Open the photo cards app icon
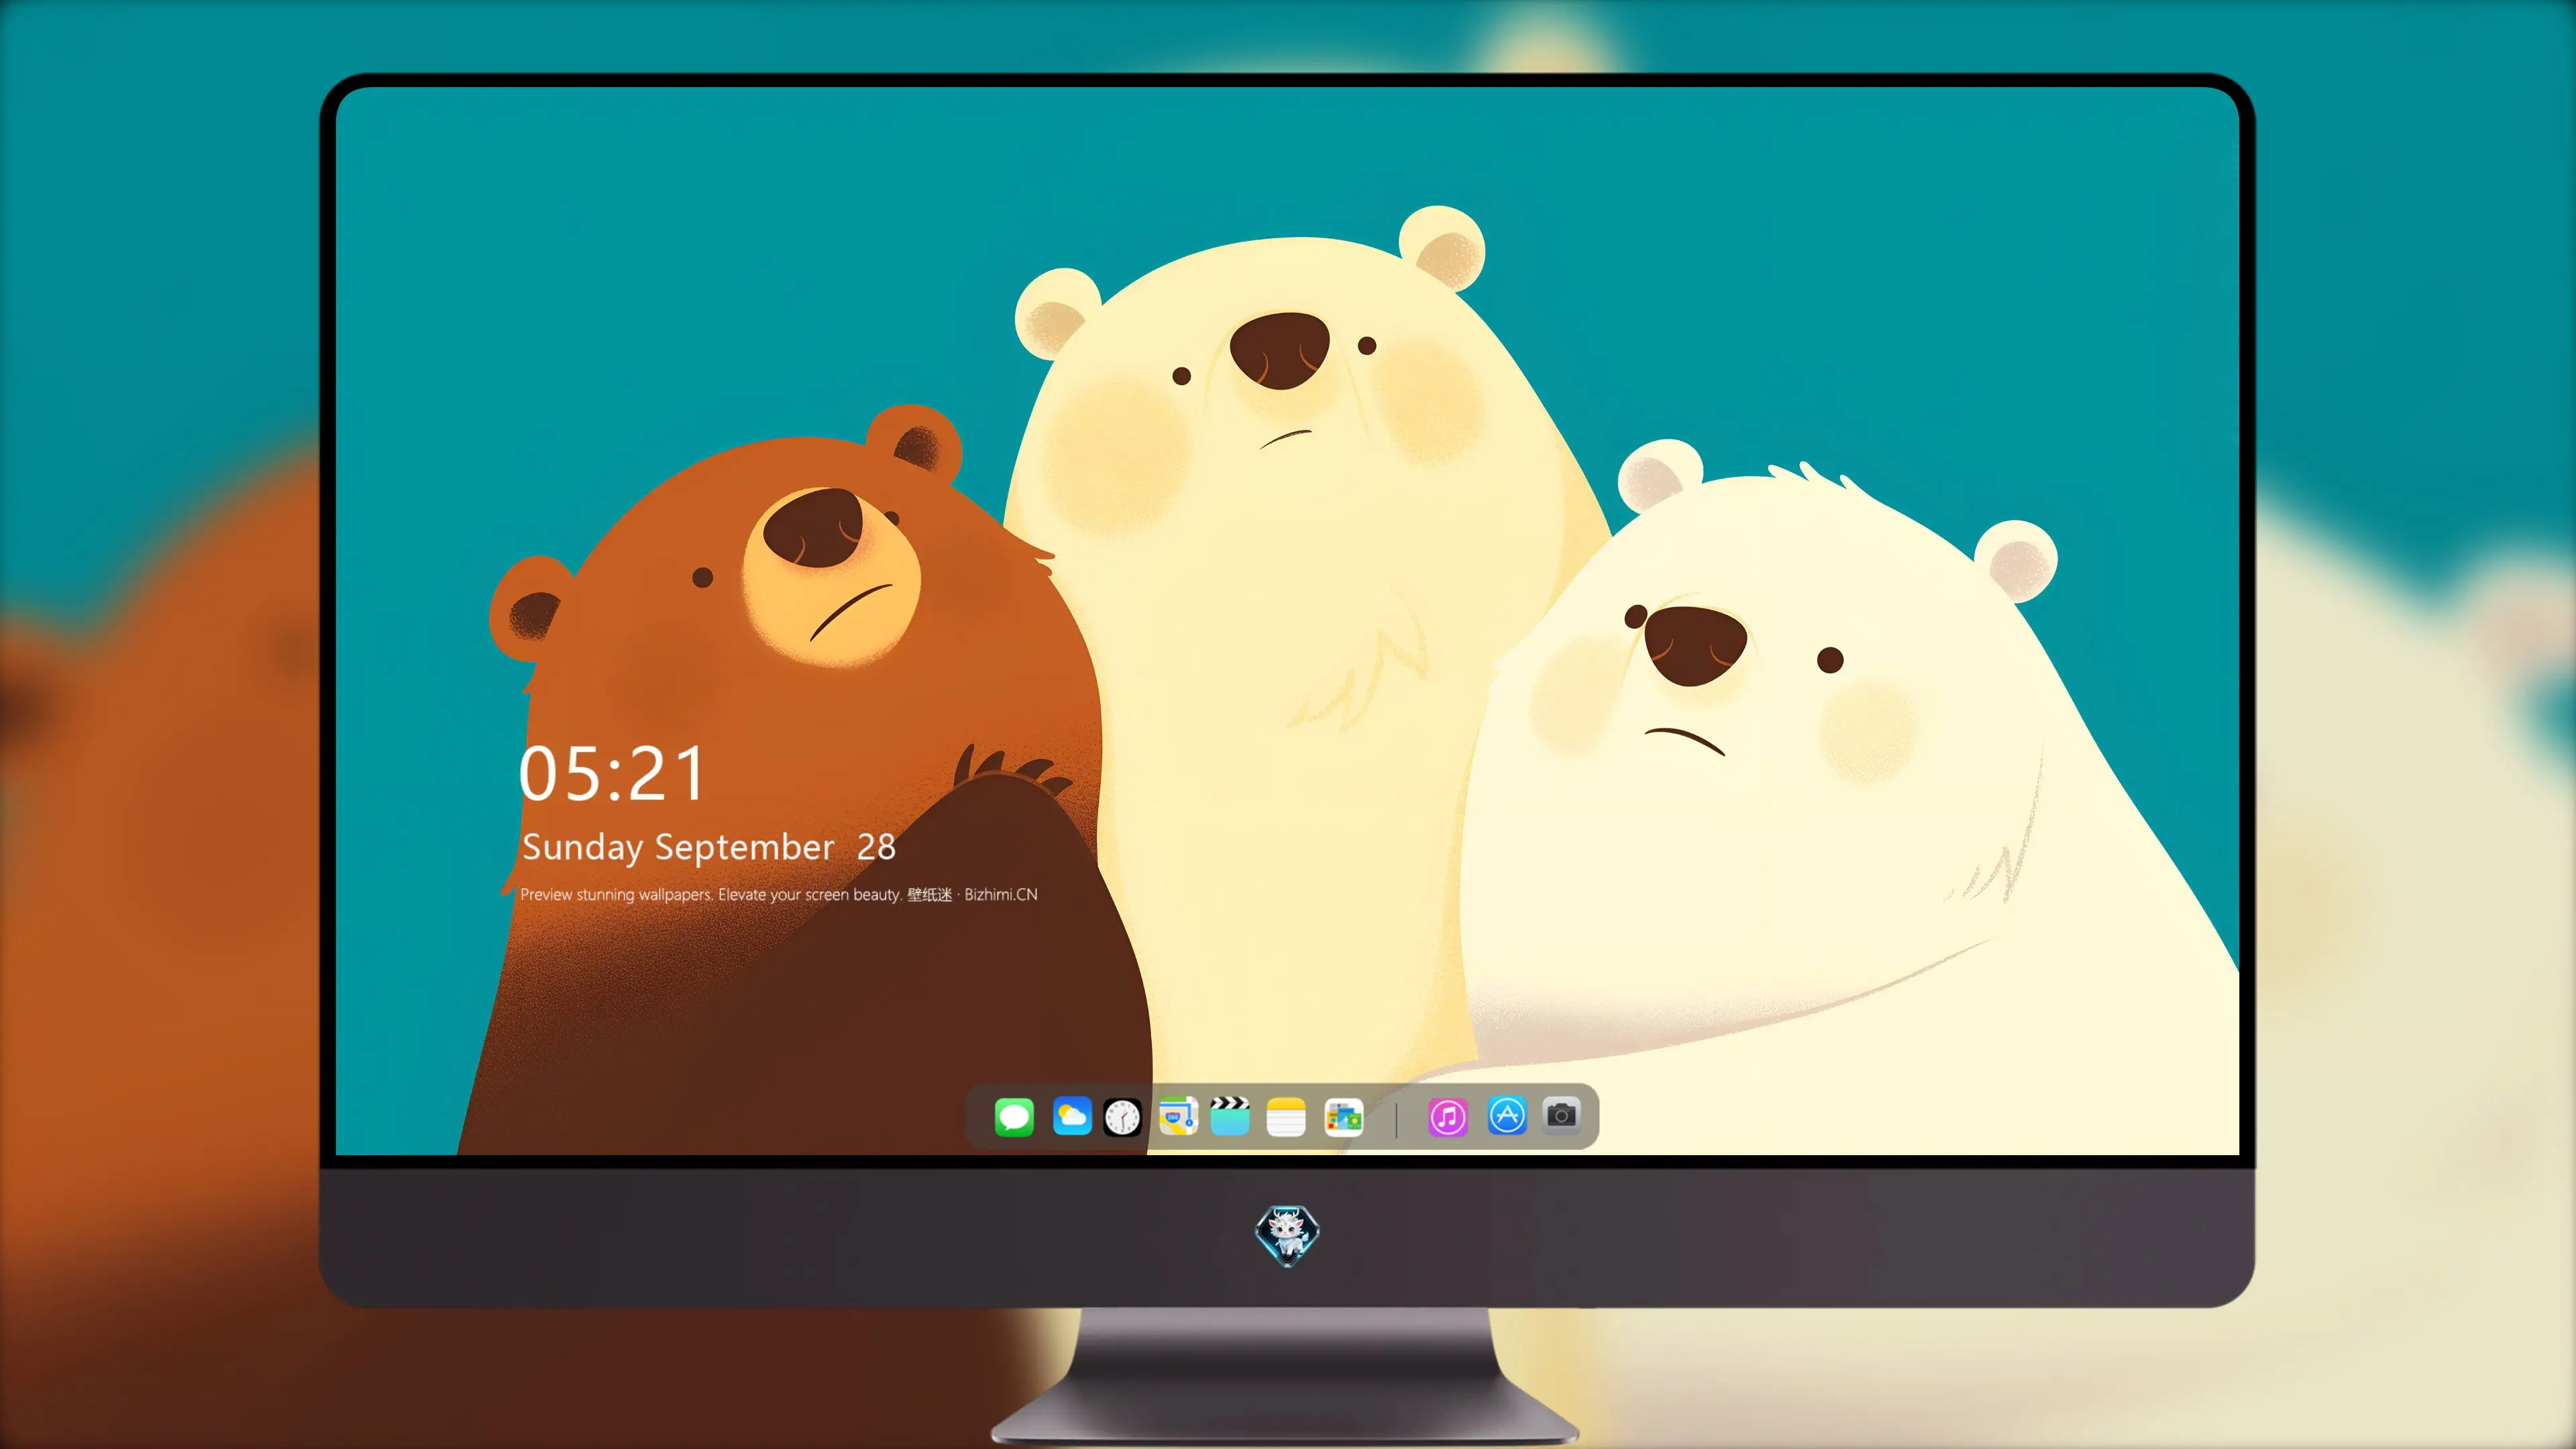This screenshot has height=1449, width=2576. click(1343, 1117)
